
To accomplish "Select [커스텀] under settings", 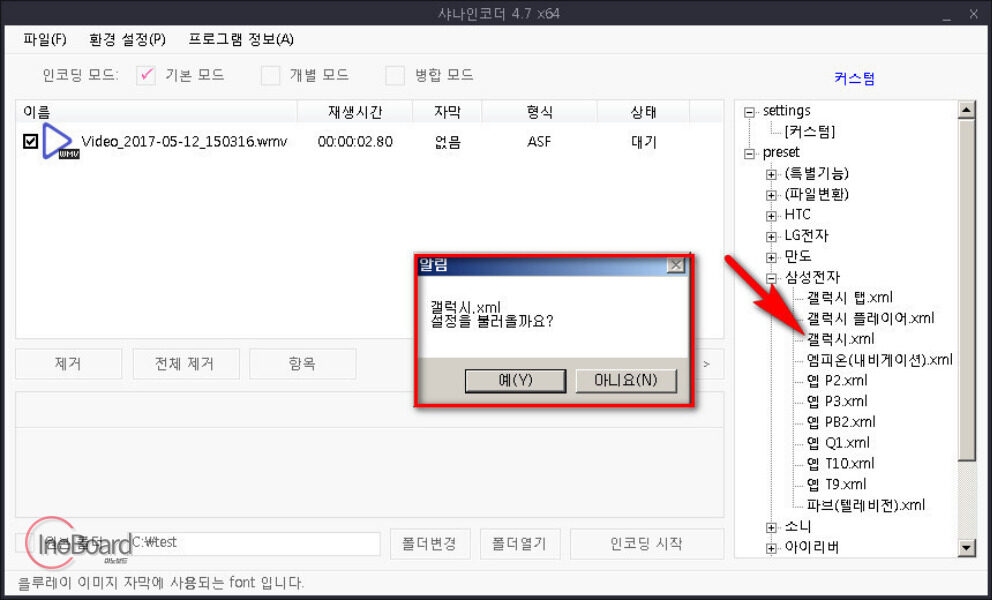I will [810, 132].
